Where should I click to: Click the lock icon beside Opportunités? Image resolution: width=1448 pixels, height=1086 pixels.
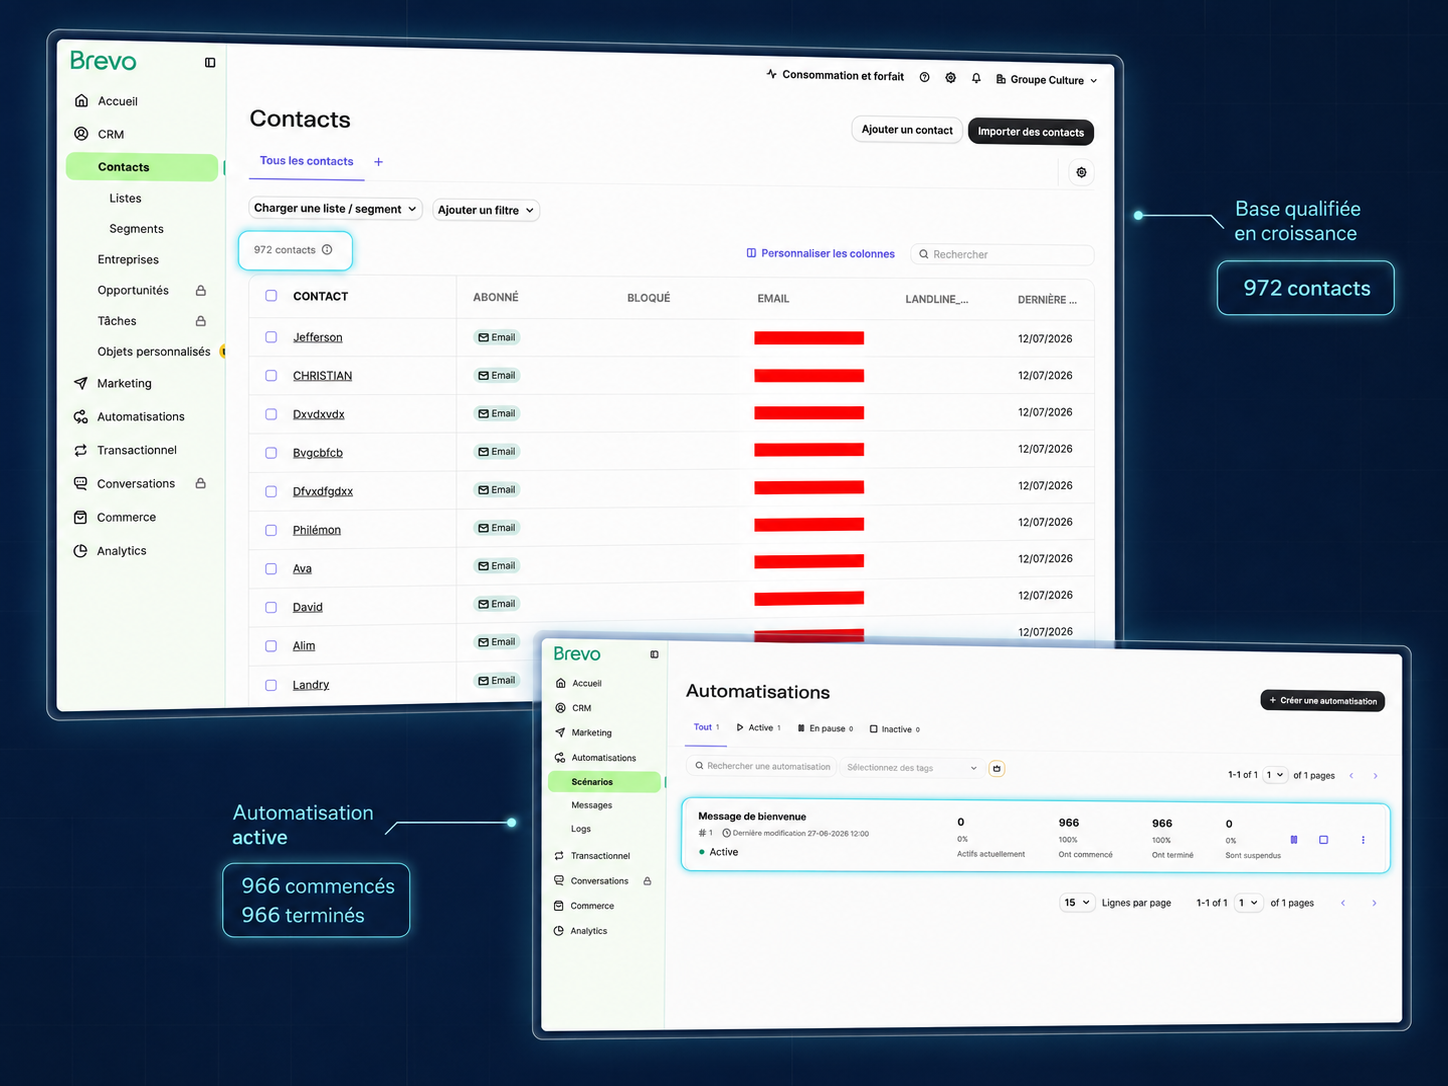point(201,291)
